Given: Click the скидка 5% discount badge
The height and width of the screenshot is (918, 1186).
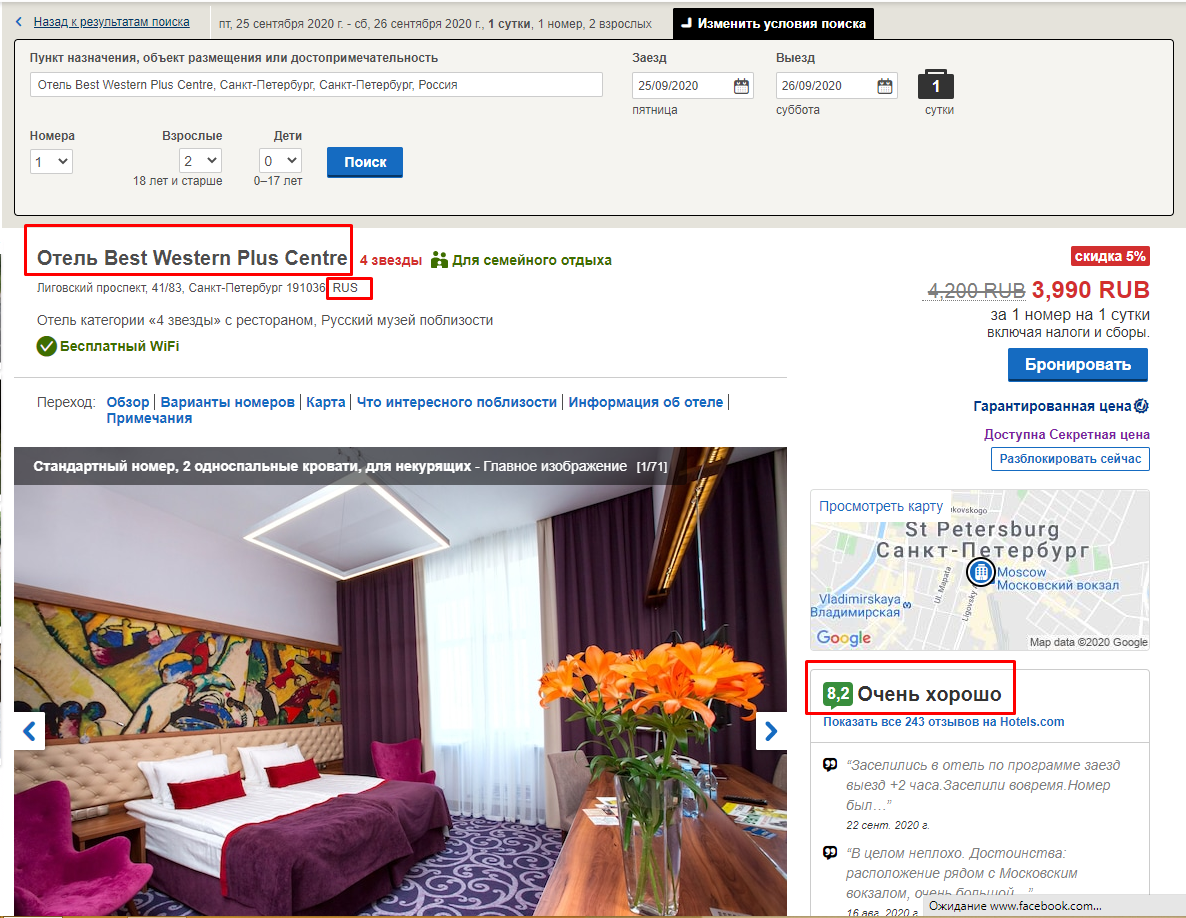Looking at the screenshot, I should pyautogui.click(x=1110, y=256).
